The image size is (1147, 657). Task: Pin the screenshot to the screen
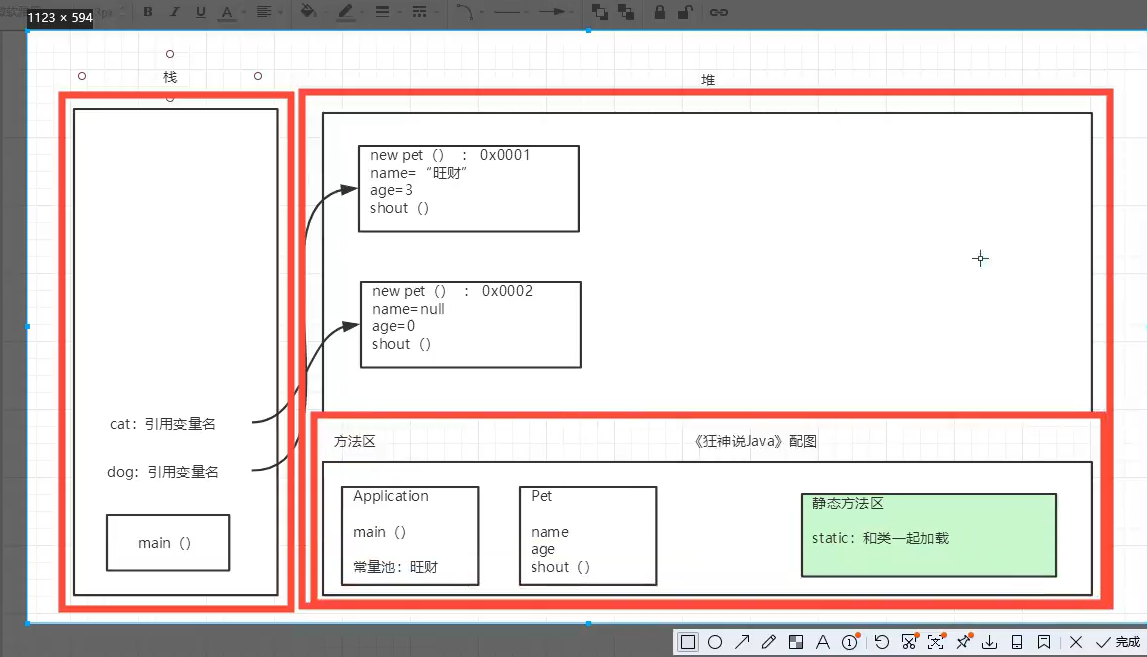point(964,642)
